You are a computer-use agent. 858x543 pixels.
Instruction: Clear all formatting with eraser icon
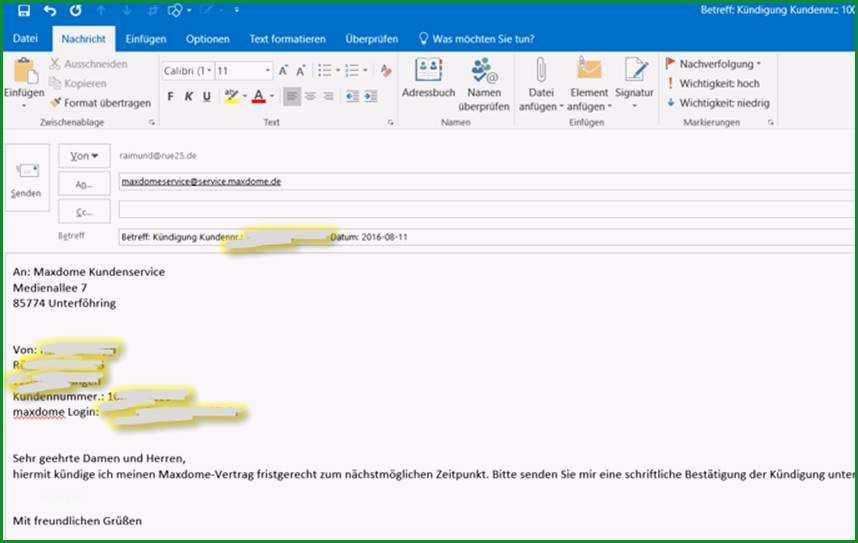pos(386,71)
